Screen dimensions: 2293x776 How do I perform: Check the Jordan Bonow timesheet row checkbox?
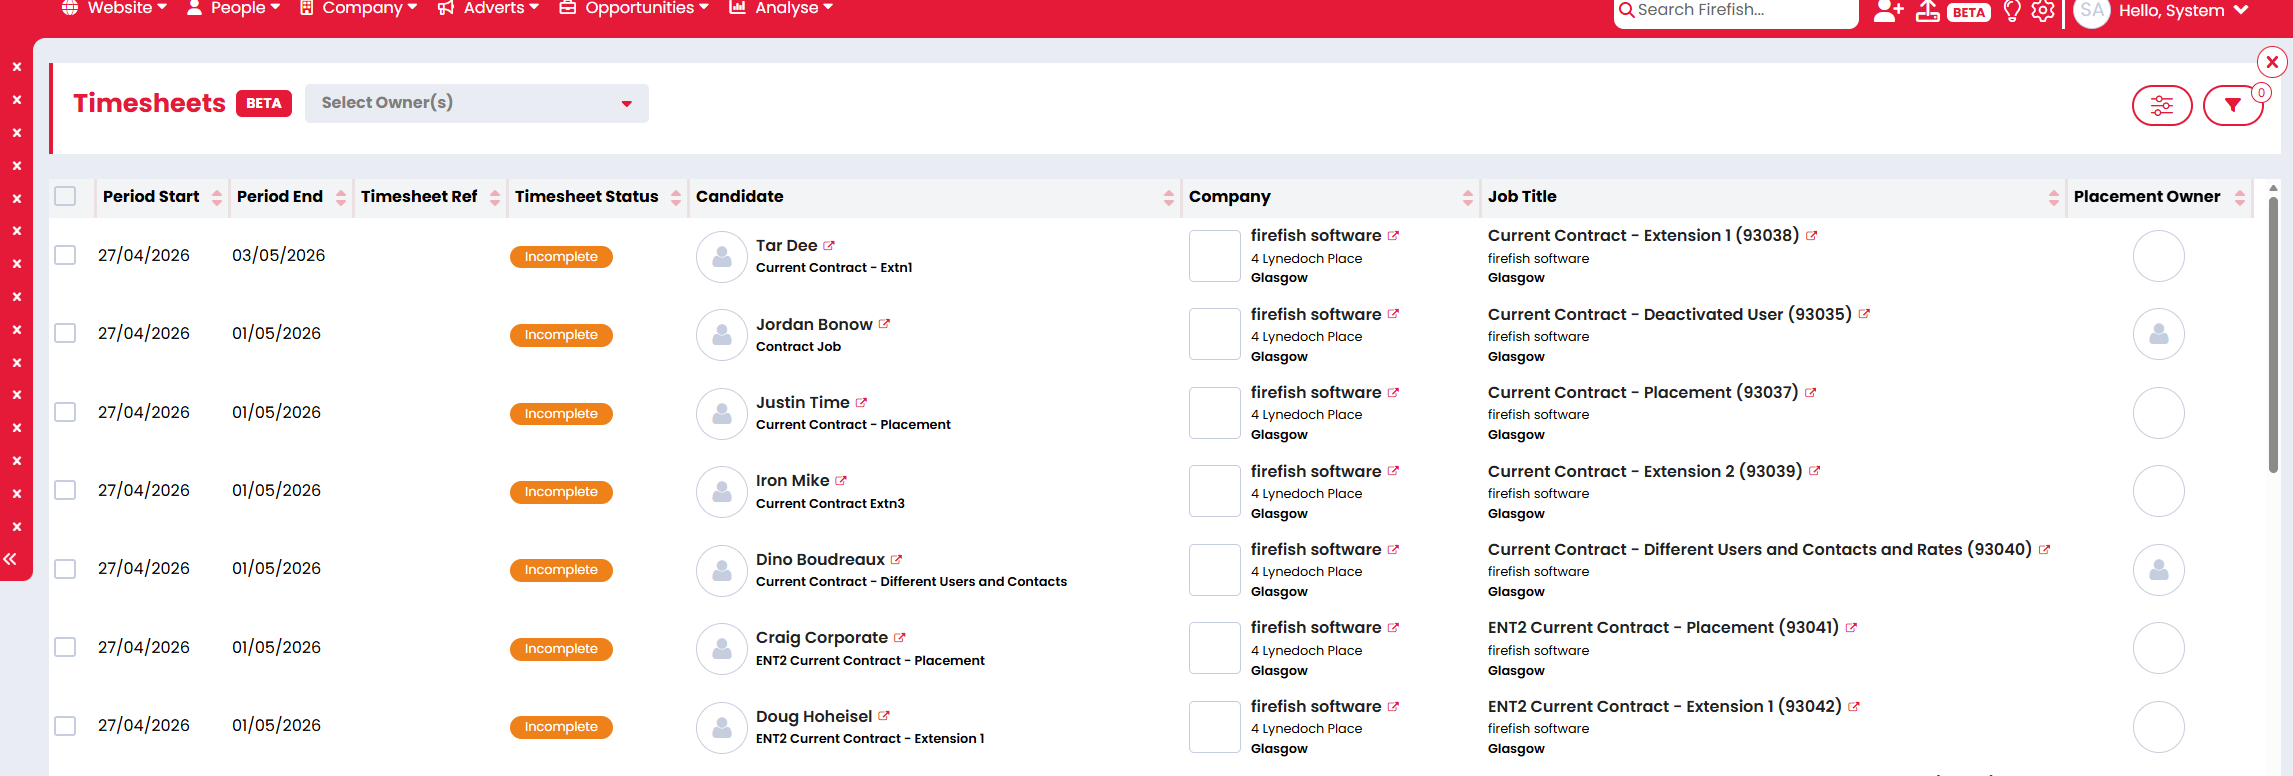coord(66,333)
